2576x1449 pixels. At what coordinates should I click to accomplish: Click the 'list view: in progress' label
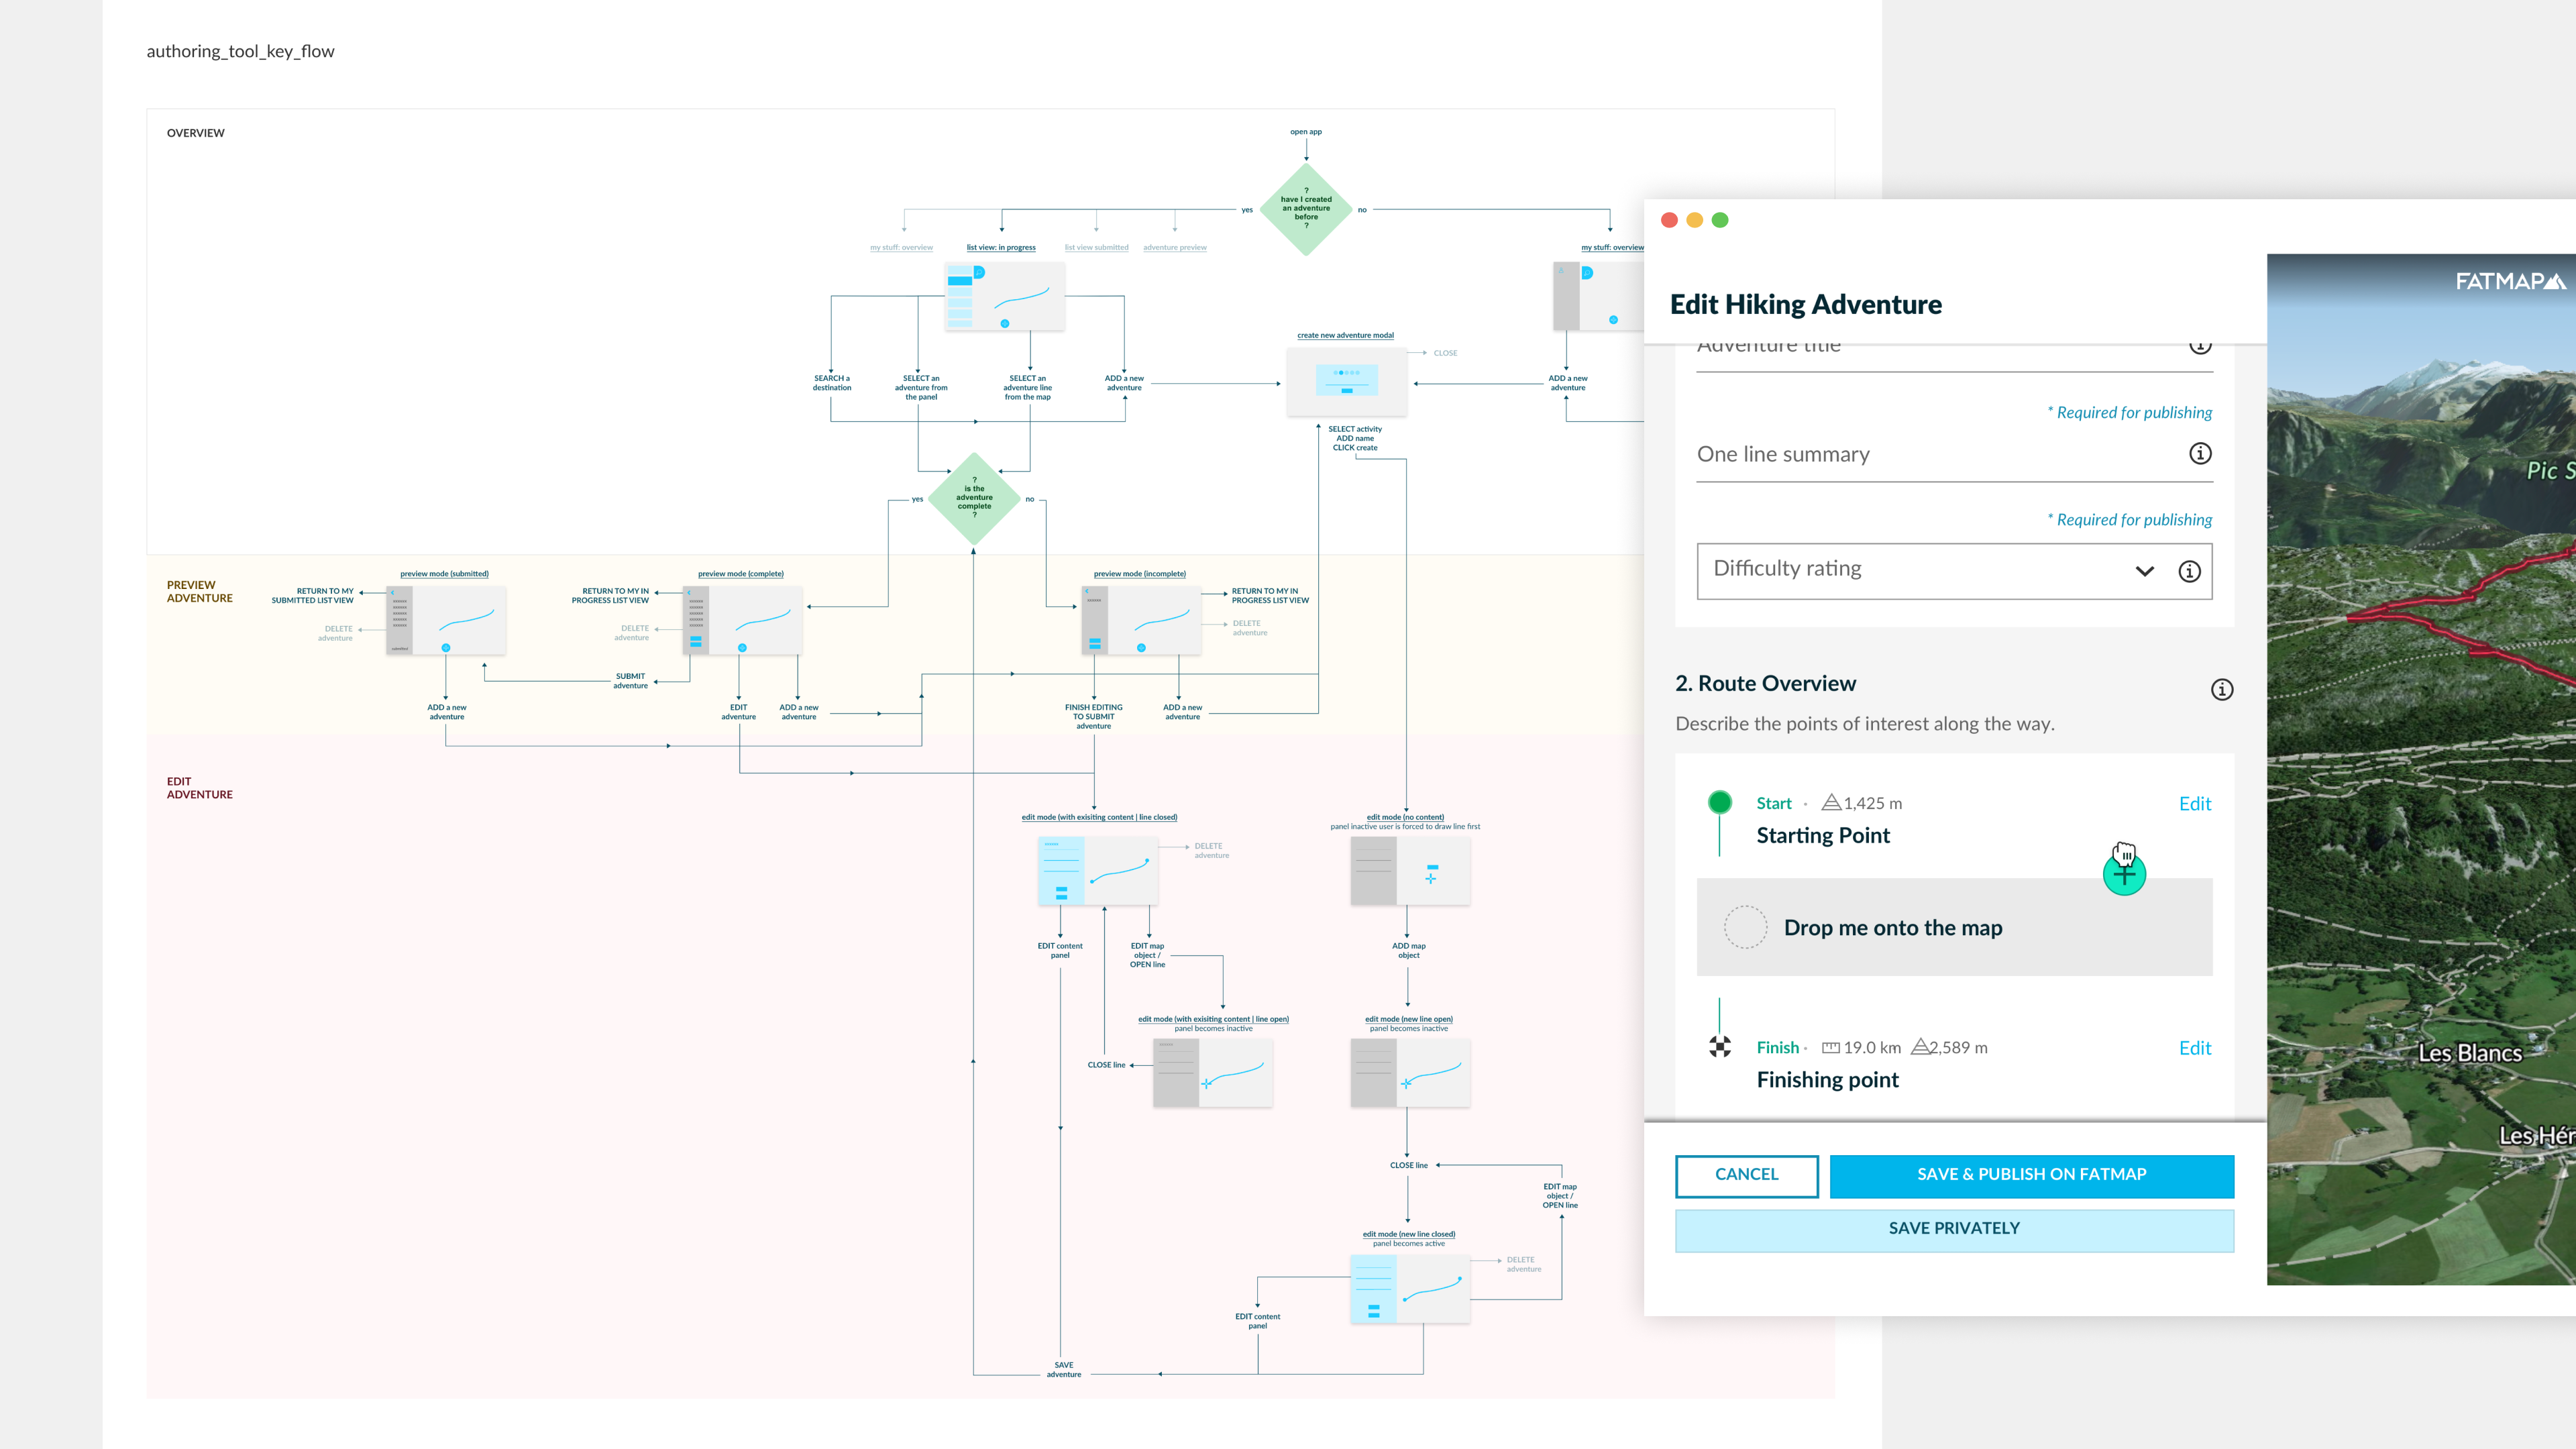point(1001,247)
